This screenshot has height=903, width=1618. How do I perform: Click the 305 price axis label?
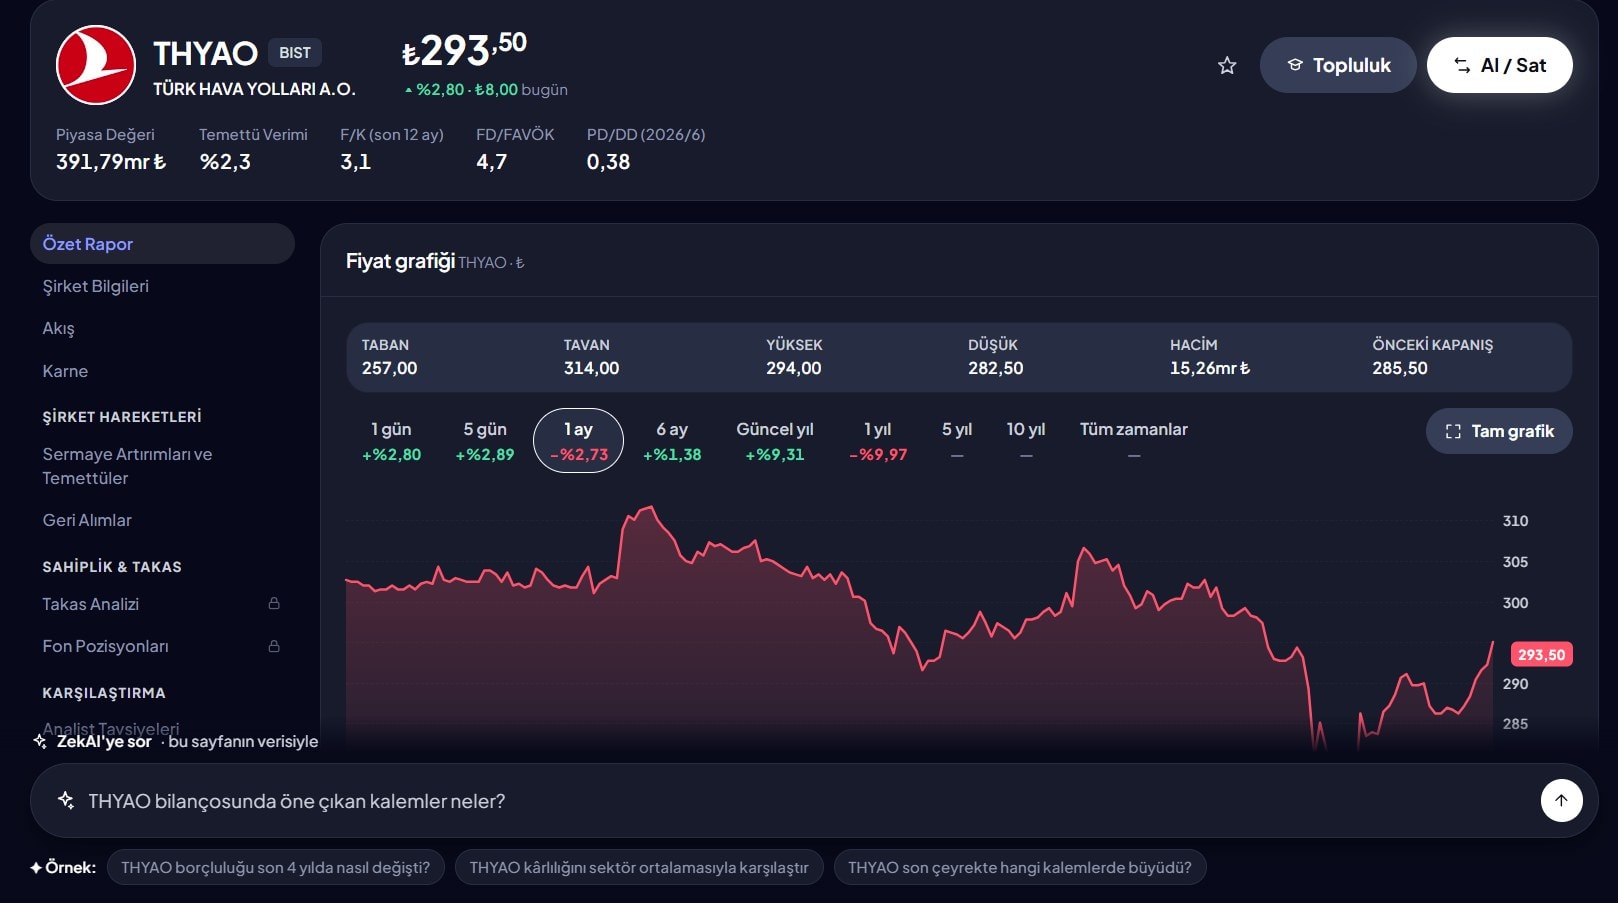pyautogui.click(x=1515, y=562)
